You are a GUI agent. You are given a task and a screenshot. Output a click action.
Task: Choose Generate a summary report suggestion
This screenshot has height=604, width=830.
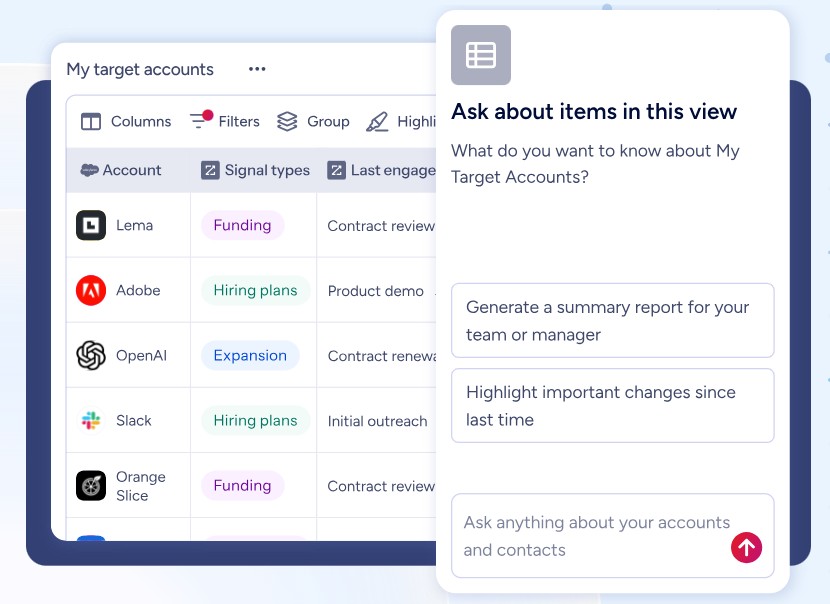click(612, 321)
